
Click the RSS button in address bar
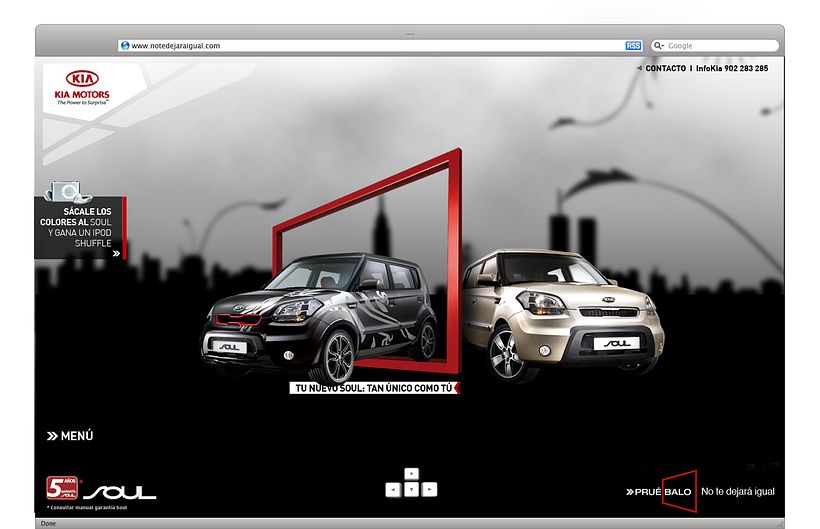(633, 45)
